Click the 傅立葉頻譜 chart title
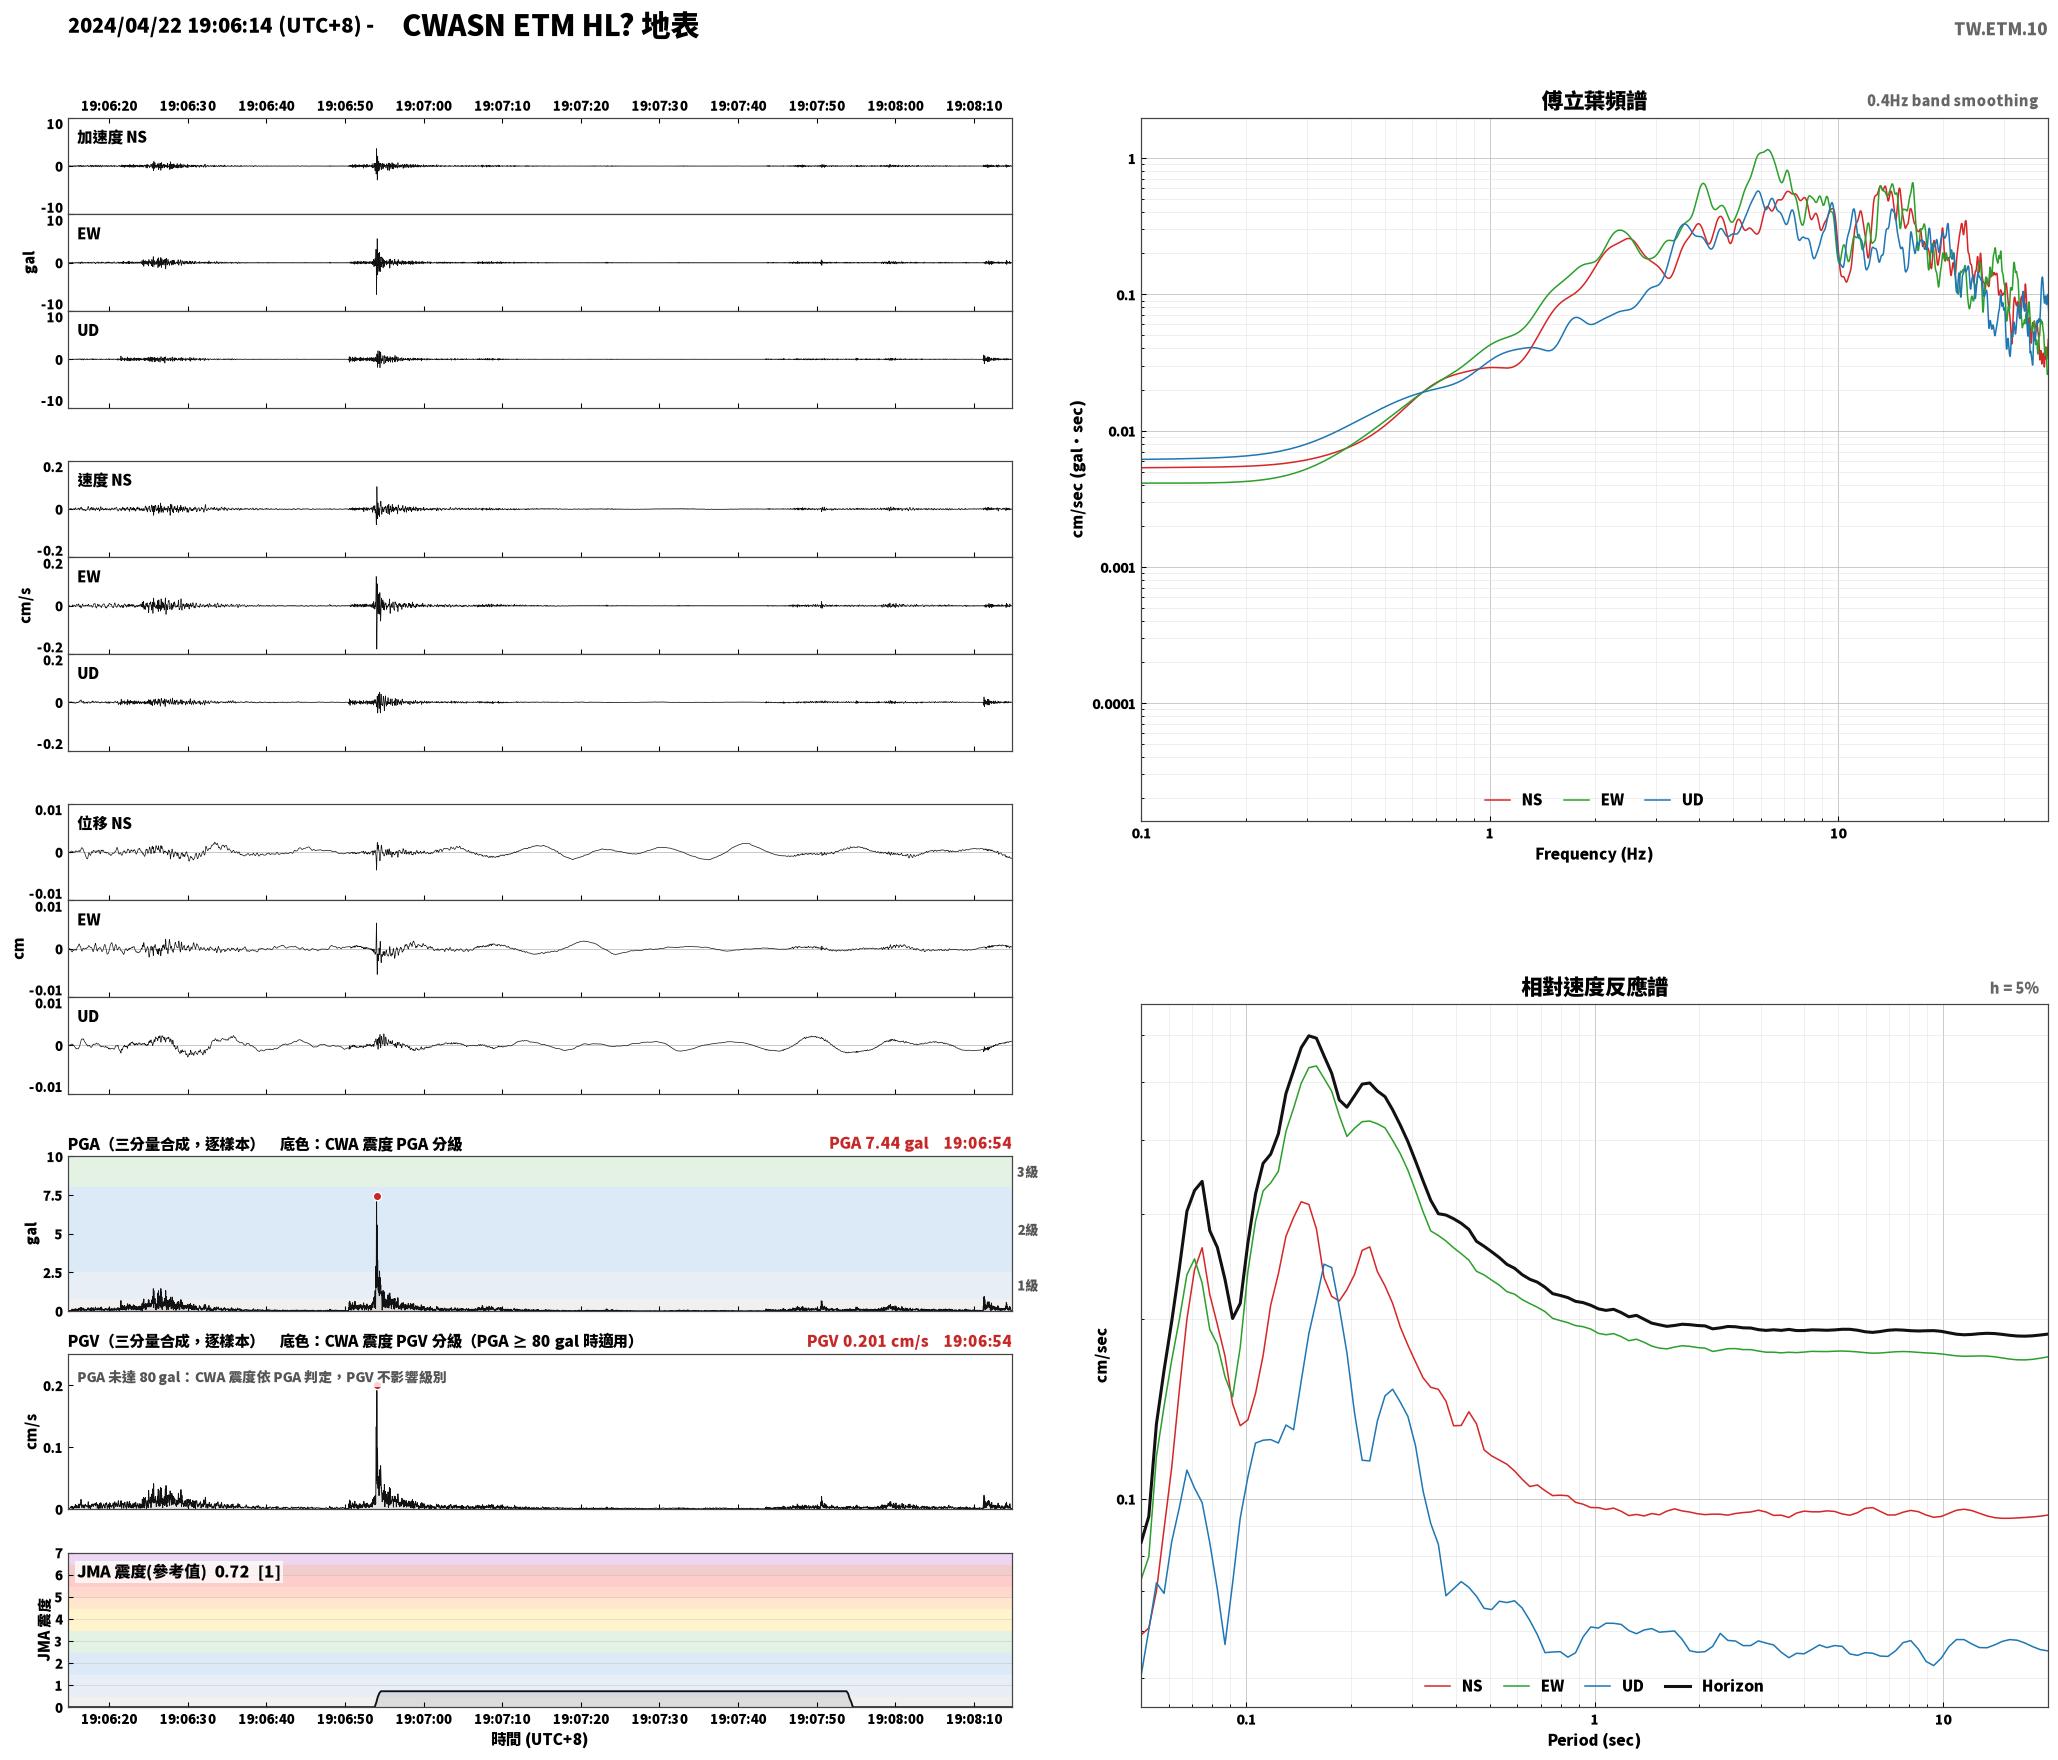Screen dimensions: 2058x1760 click(x=1594, y=101)
